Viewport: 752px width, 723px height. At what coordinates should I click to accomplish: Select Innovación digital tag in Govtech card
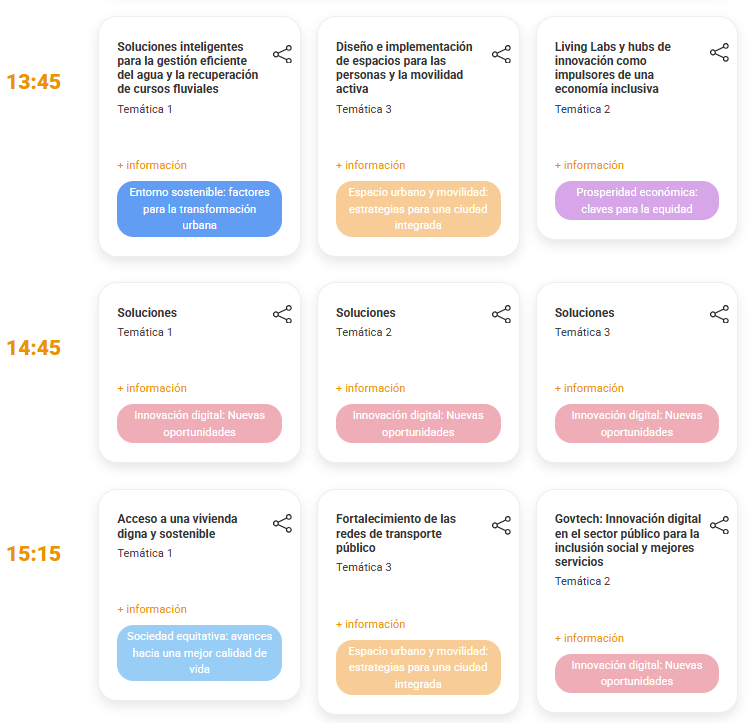[637, 673]
